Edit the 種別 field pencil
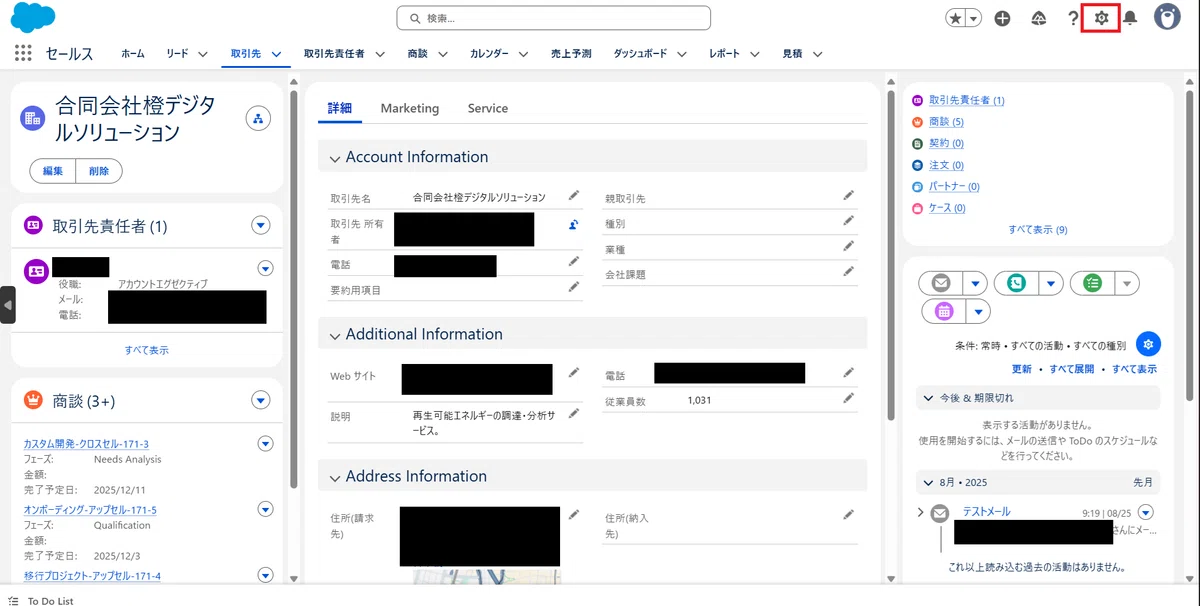This screenshot has height=606, width=1200. [x=849, y=220]
